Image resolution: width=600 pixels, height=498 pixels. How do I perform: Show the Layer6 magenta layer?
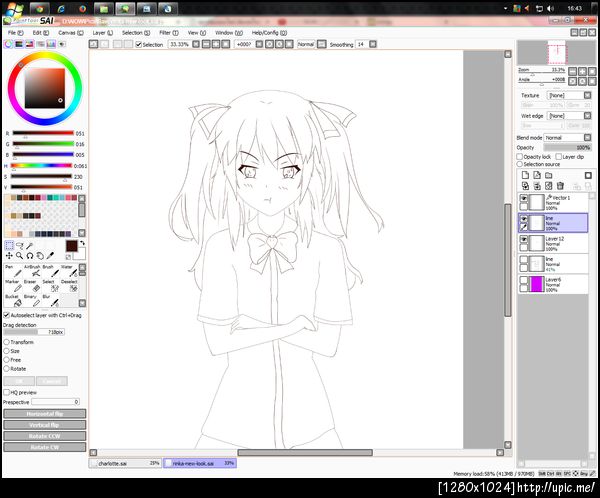[x=524, y=280]
